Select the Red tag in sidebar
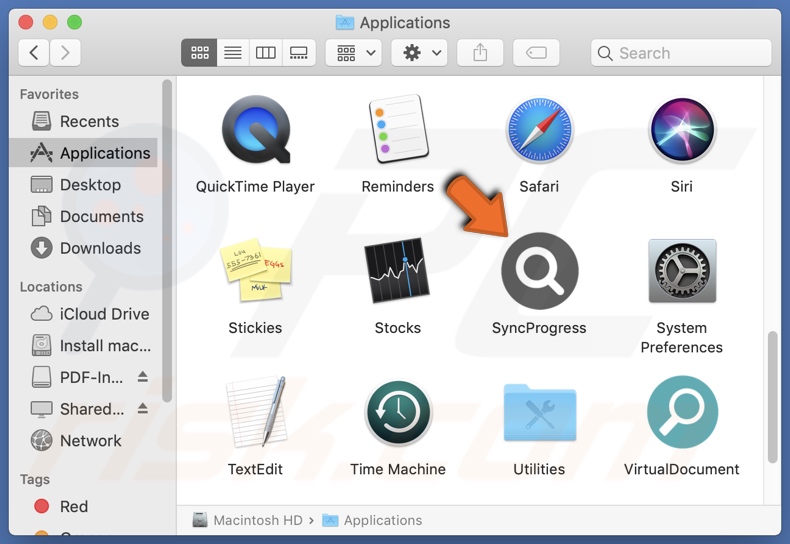790x544 pixels. coord(84,506)
